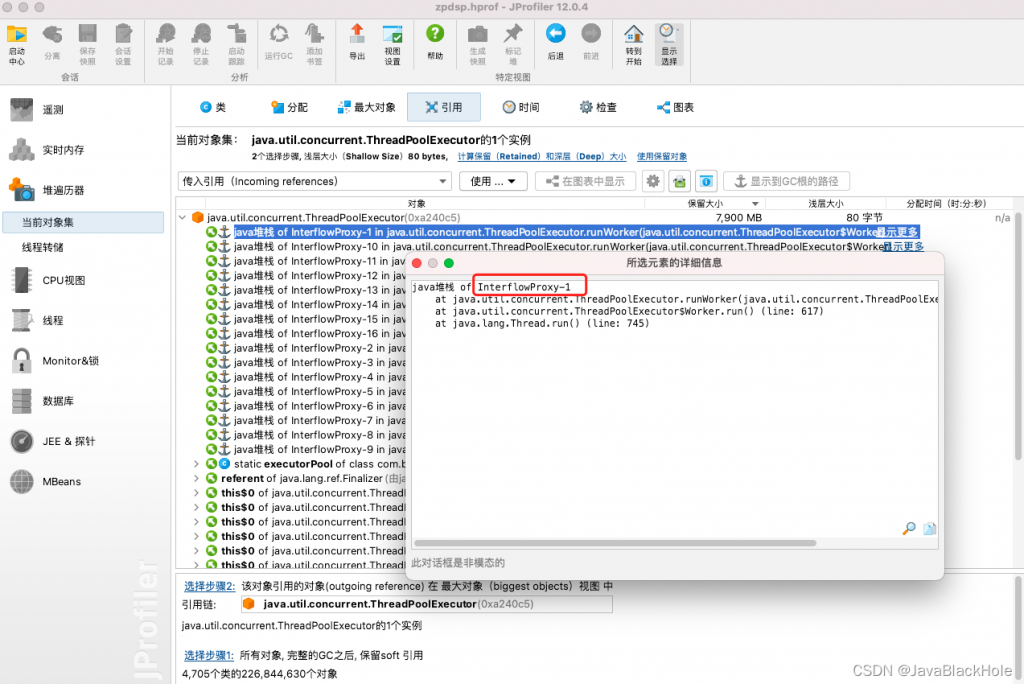Click the green icon right of the gear
Viewport: 1024px width, 684px height.
click(679, 181)
